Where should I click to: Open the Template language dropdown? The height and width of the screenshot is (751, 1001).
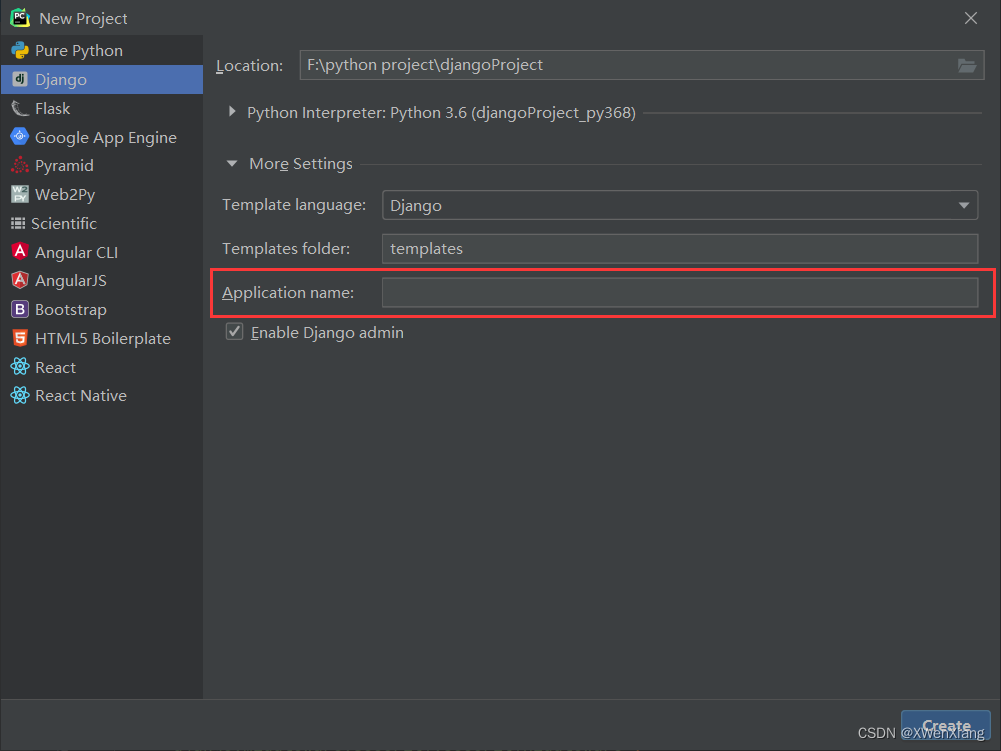[963, 205]
